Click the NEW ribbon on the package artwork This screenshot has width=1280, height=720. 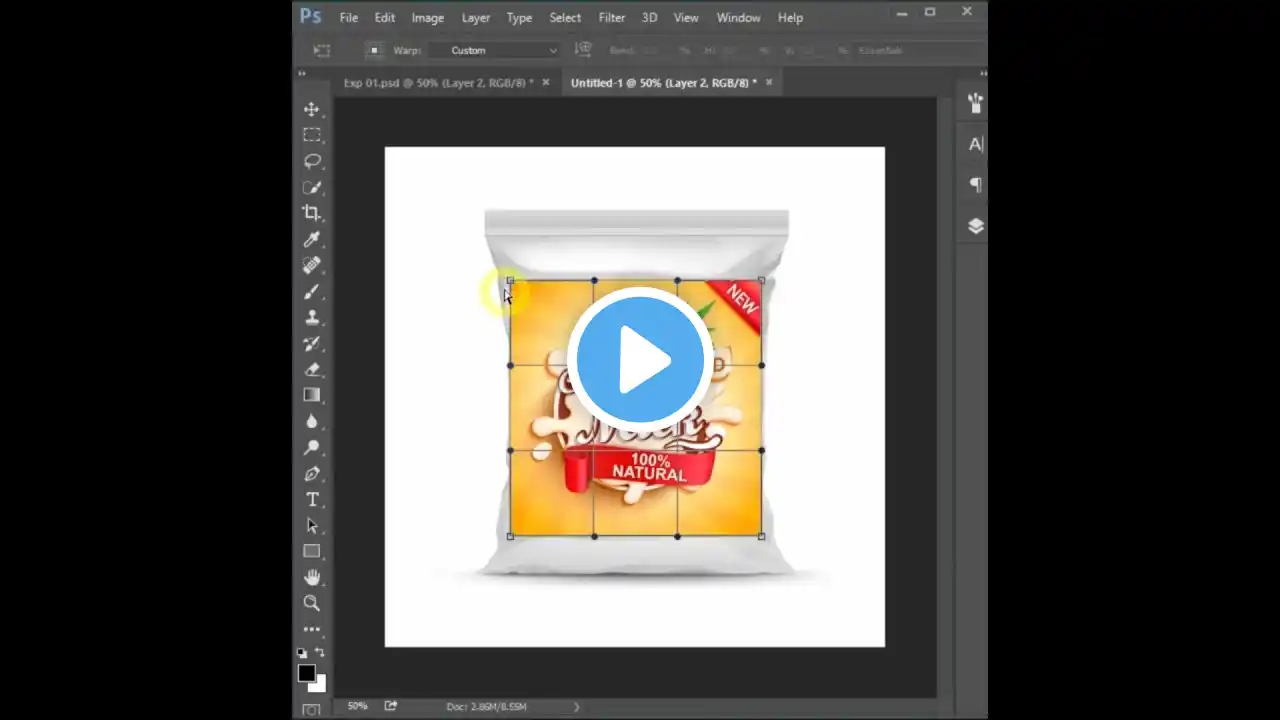coord(738,301)
